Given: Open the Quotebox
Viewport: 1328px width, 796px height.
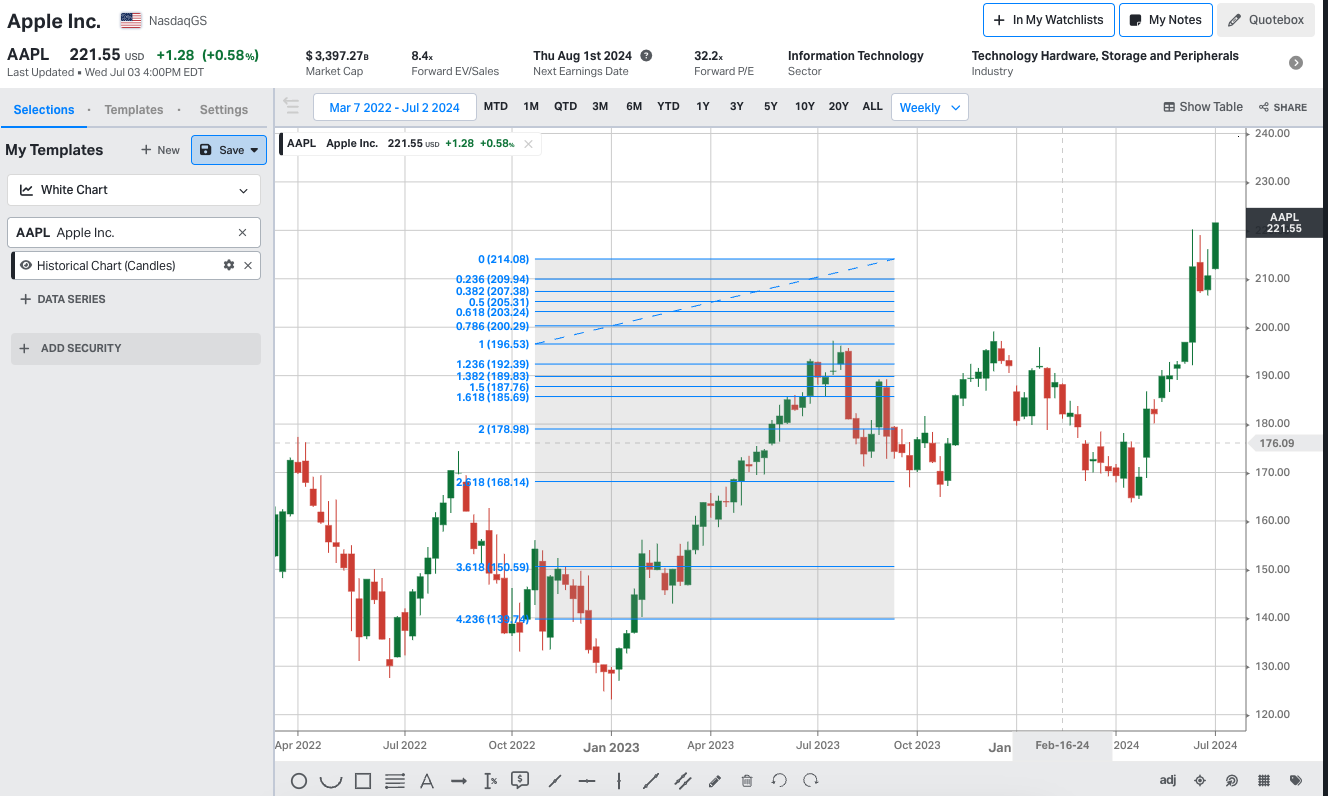Looking at the screenshot, I should [x=1266, y=20].
